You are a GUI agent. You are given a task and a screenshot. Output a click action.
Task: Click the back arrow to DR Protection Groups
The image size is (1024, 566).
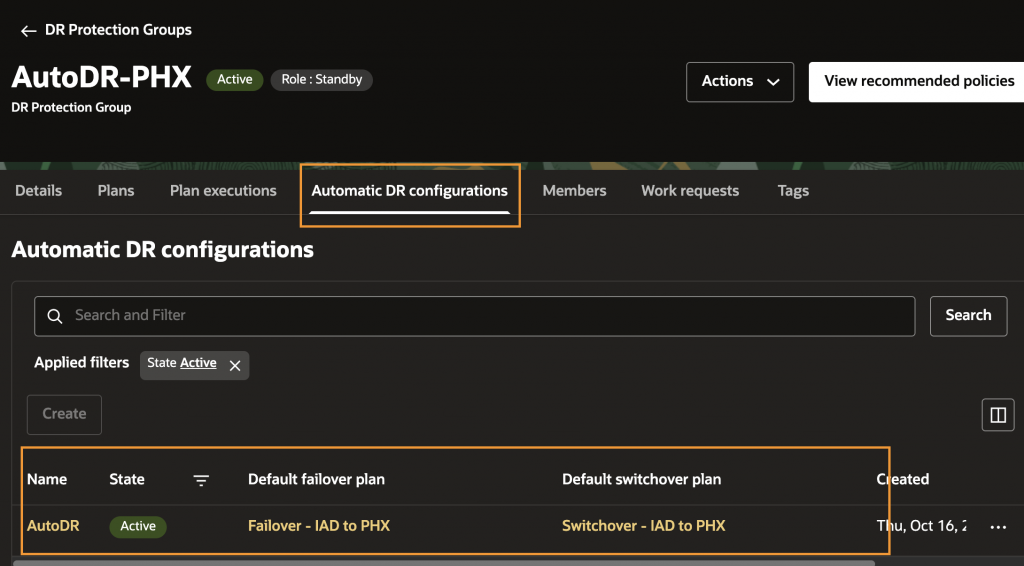click(x=28, y=31)
